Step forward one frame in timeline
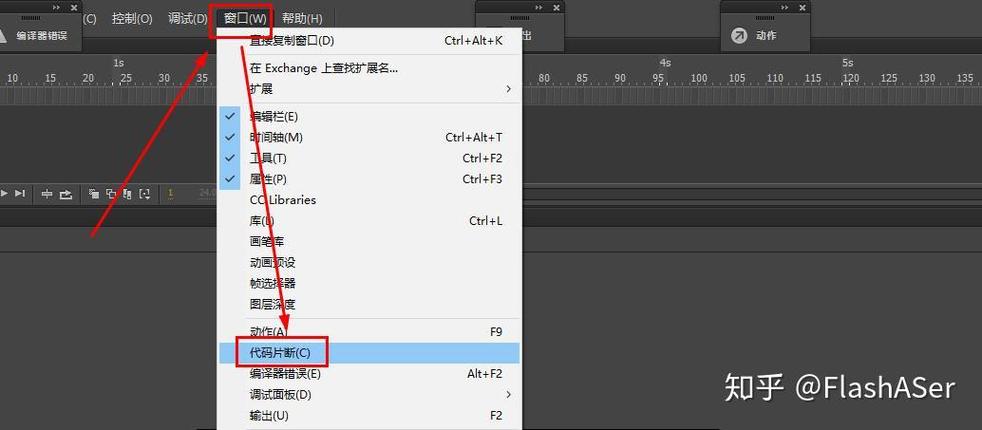This screenshot has height=430, width=982. coord(20,194)
